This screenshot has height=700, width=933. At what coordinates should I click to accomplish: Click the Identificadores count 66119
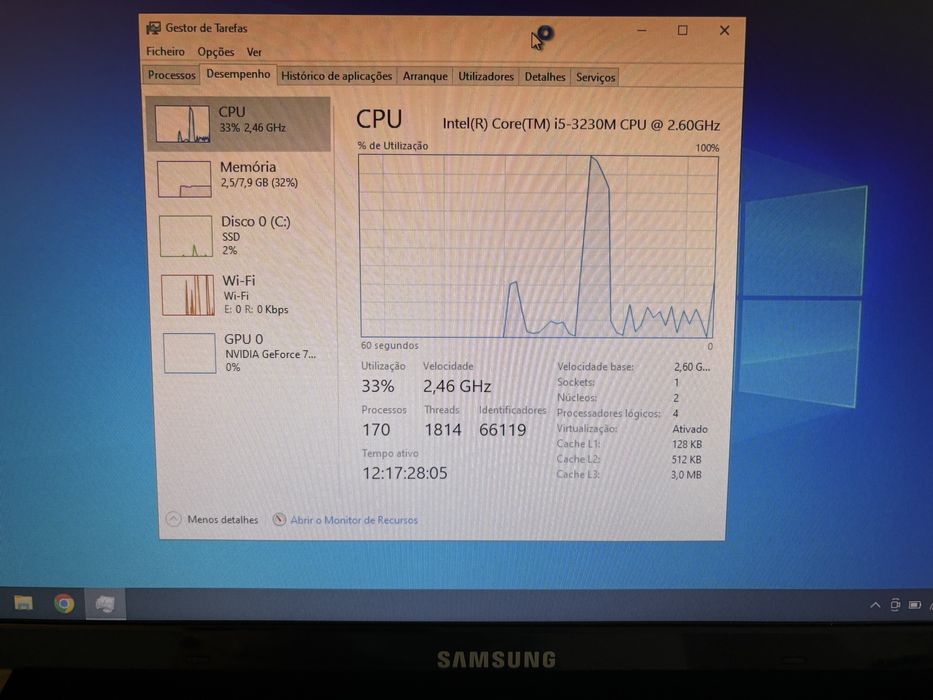coord(503,430)
